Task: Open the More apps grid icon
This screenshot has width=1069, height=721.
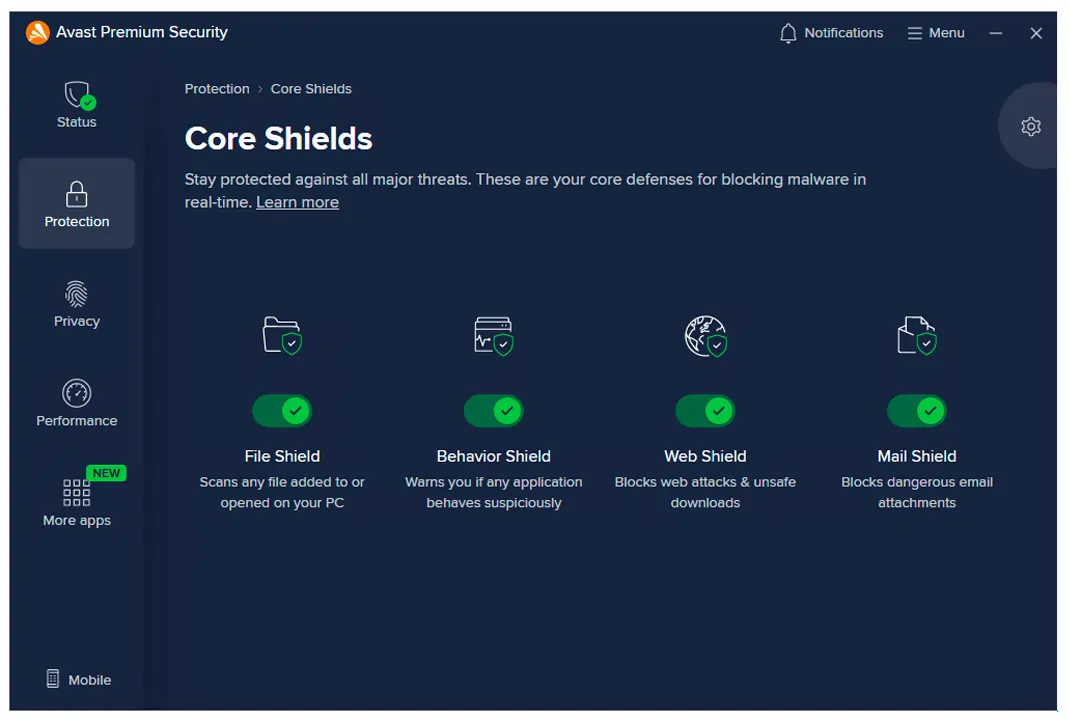Action: (x=76, y=493)
